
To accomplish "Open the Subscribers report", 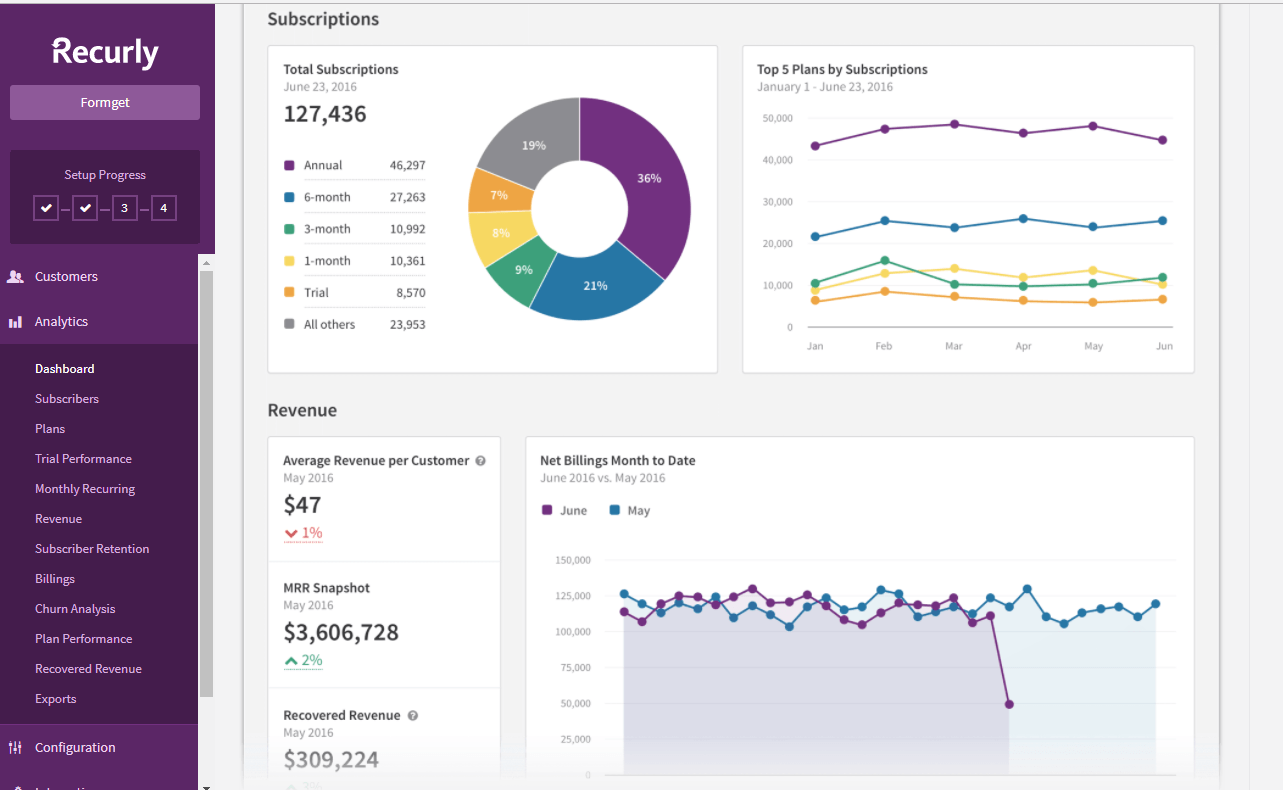I will [x=67, y=399].
